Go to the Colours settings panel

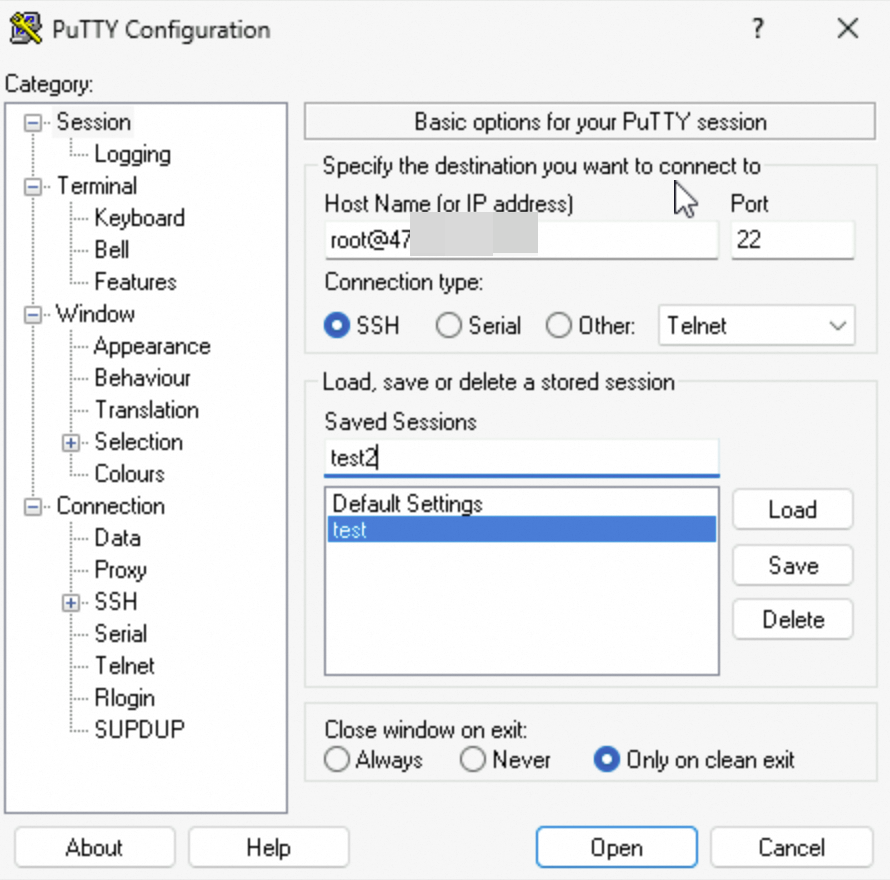coord(129,474)
